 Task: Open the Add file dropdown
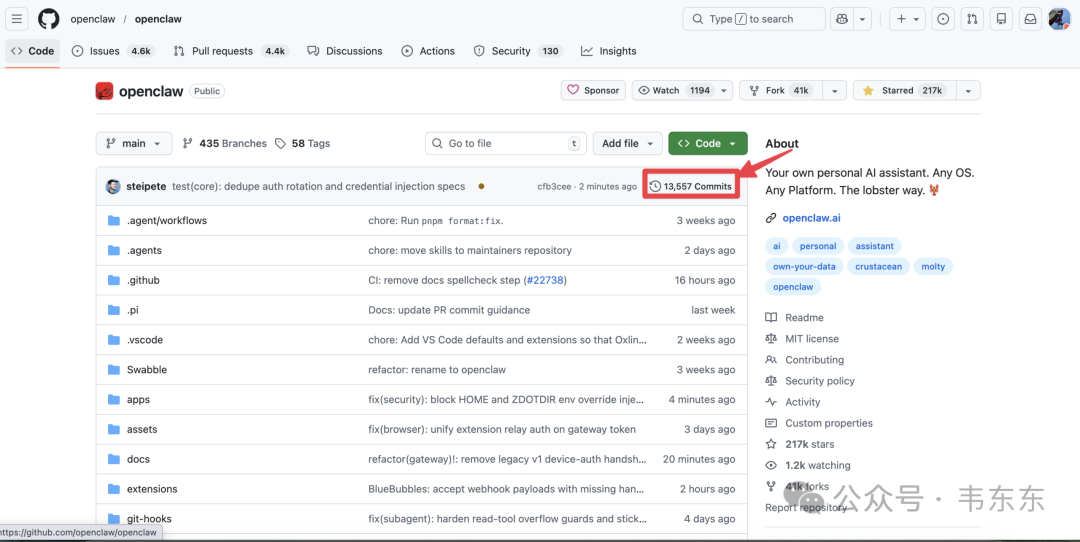click(x=627, y=143)
